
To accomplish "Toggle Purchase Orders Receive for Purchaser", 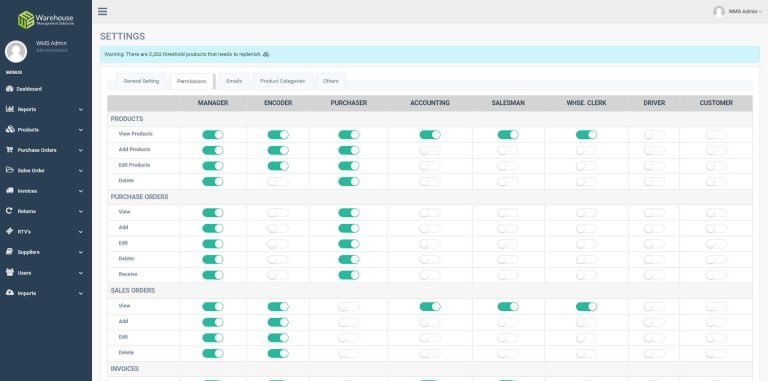I will (348, 275).
